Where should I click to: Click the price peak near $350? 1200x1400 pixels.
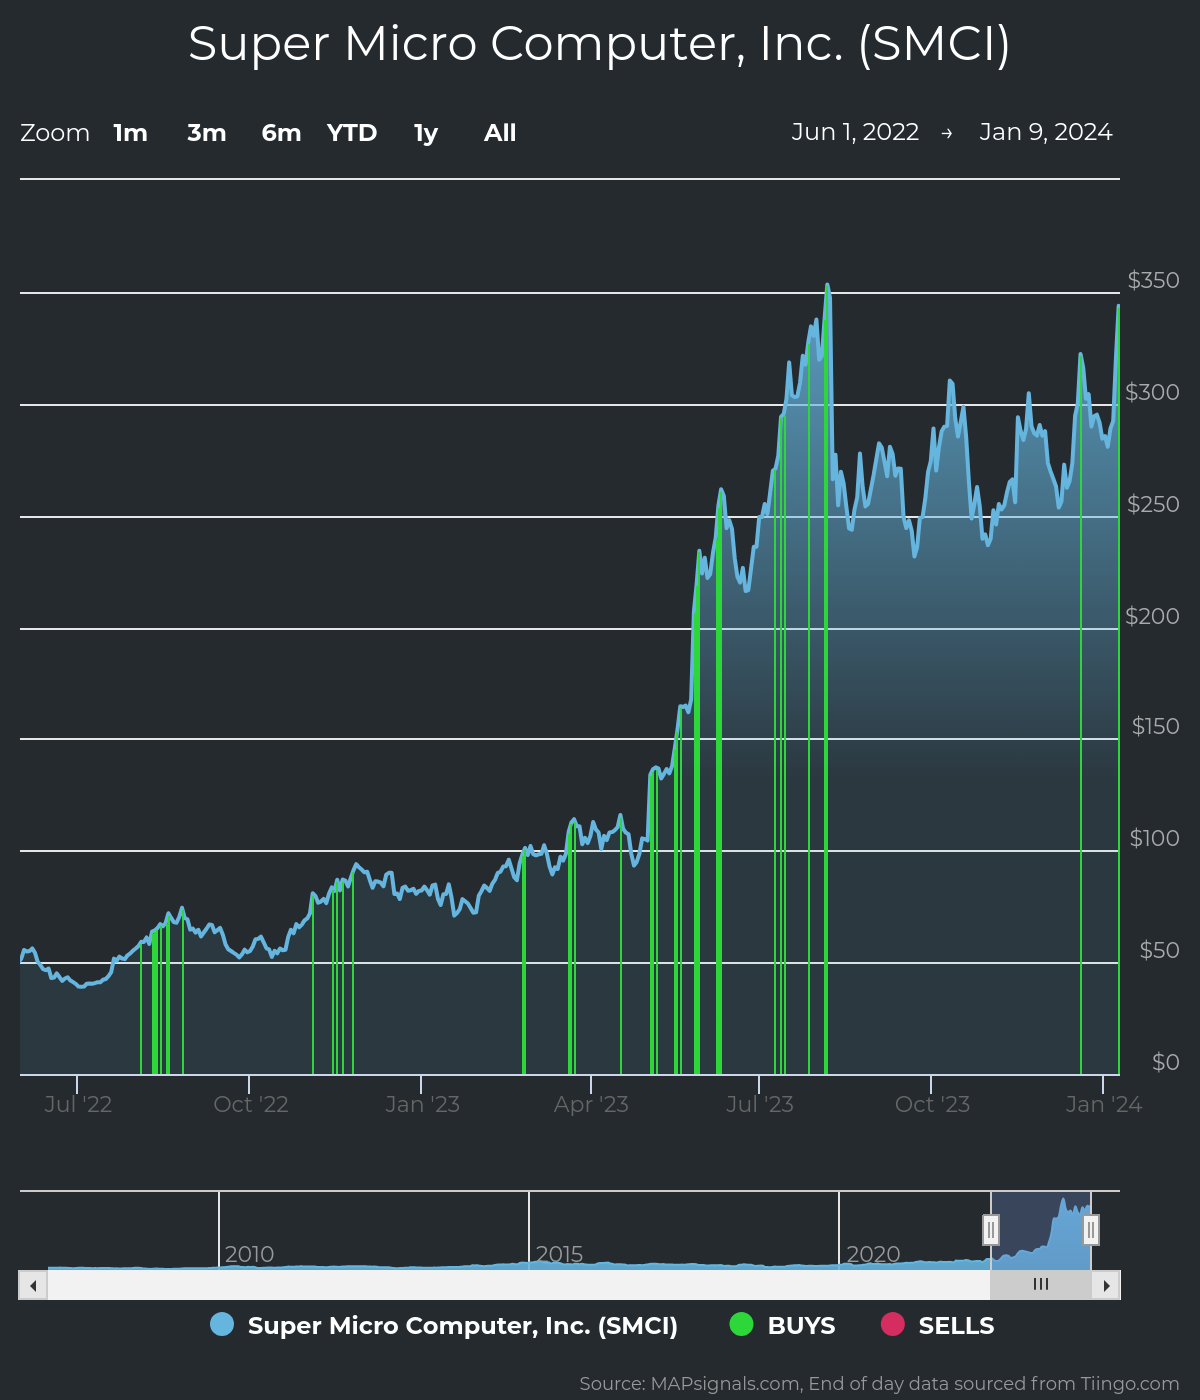pos(827,286)
